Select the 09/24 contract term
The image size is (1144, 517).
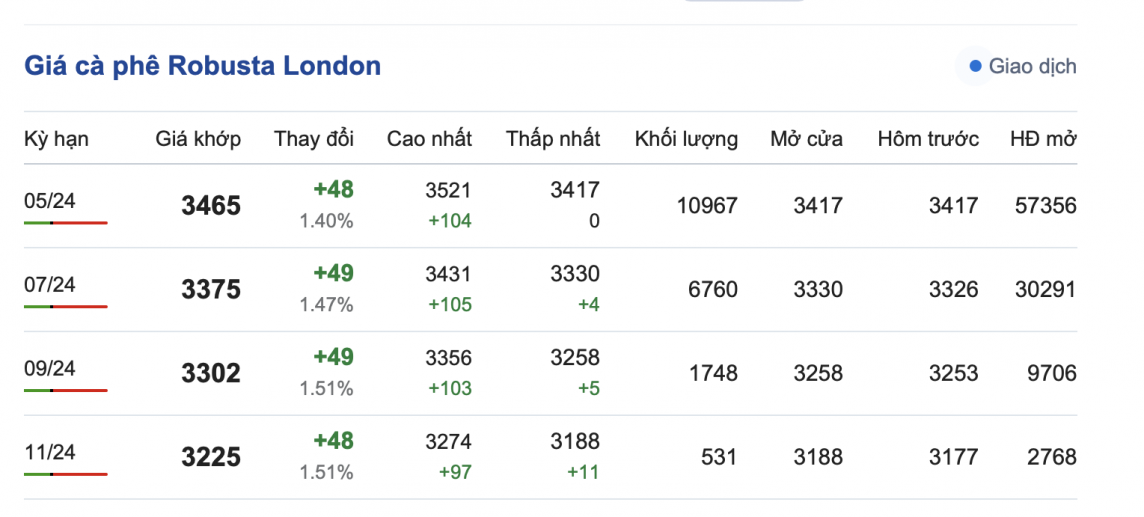click(x=50, y=369)
